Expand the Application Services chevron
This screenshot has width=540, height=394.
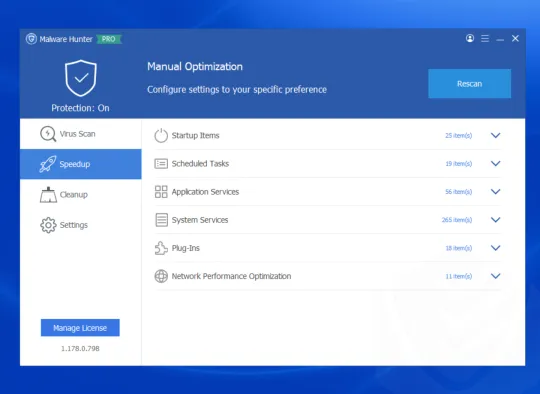click(x=495, y=191)
